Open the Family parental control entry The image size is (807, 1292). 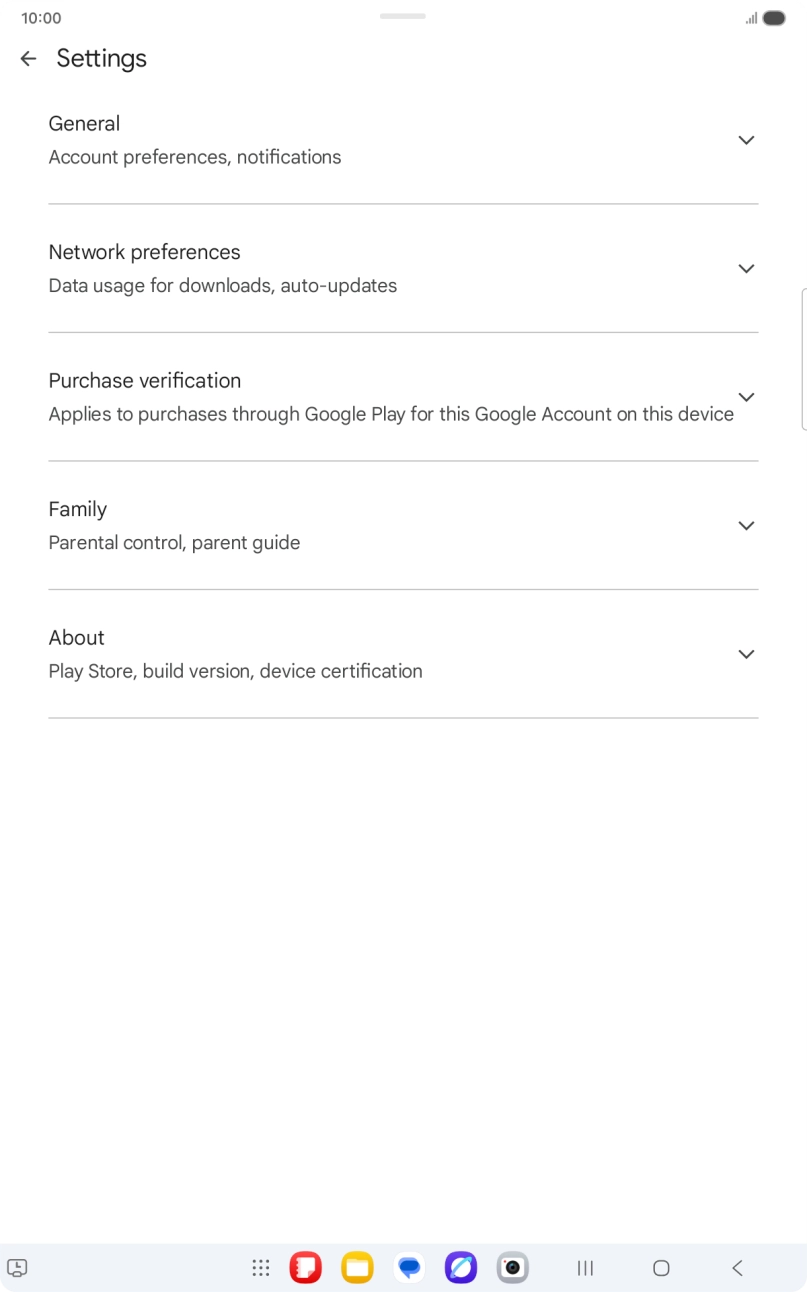(x=174, y=526)
